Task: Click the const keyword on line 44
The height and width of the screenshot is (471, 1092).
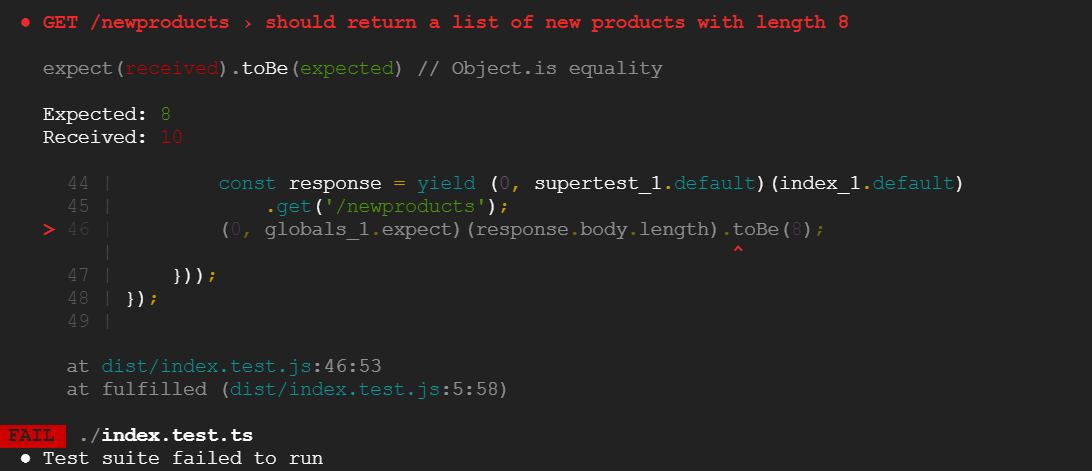Action: point(247,183)
